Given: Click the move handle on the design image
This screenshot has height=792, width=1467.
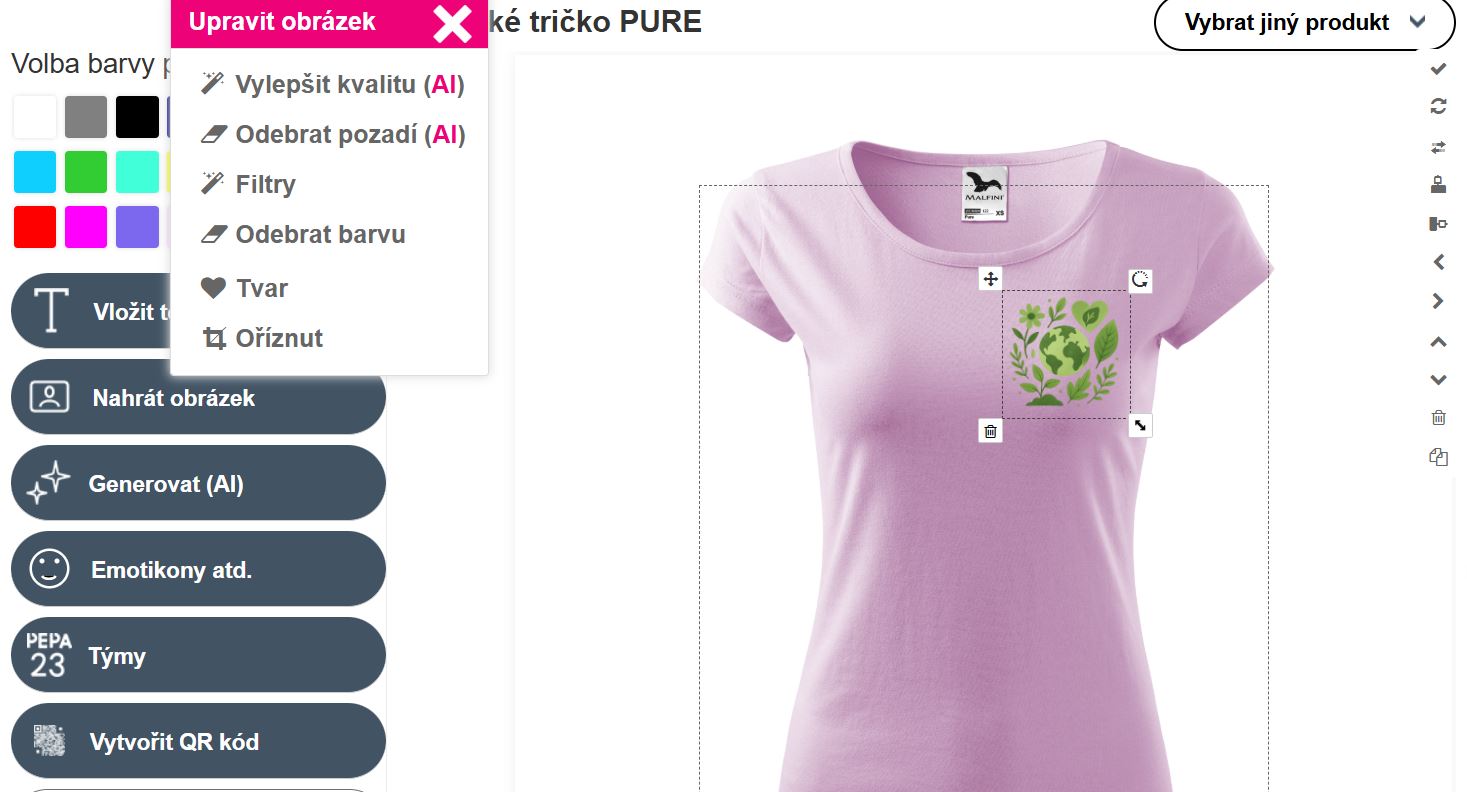Looking at the screenshot, I should (990, 279).
